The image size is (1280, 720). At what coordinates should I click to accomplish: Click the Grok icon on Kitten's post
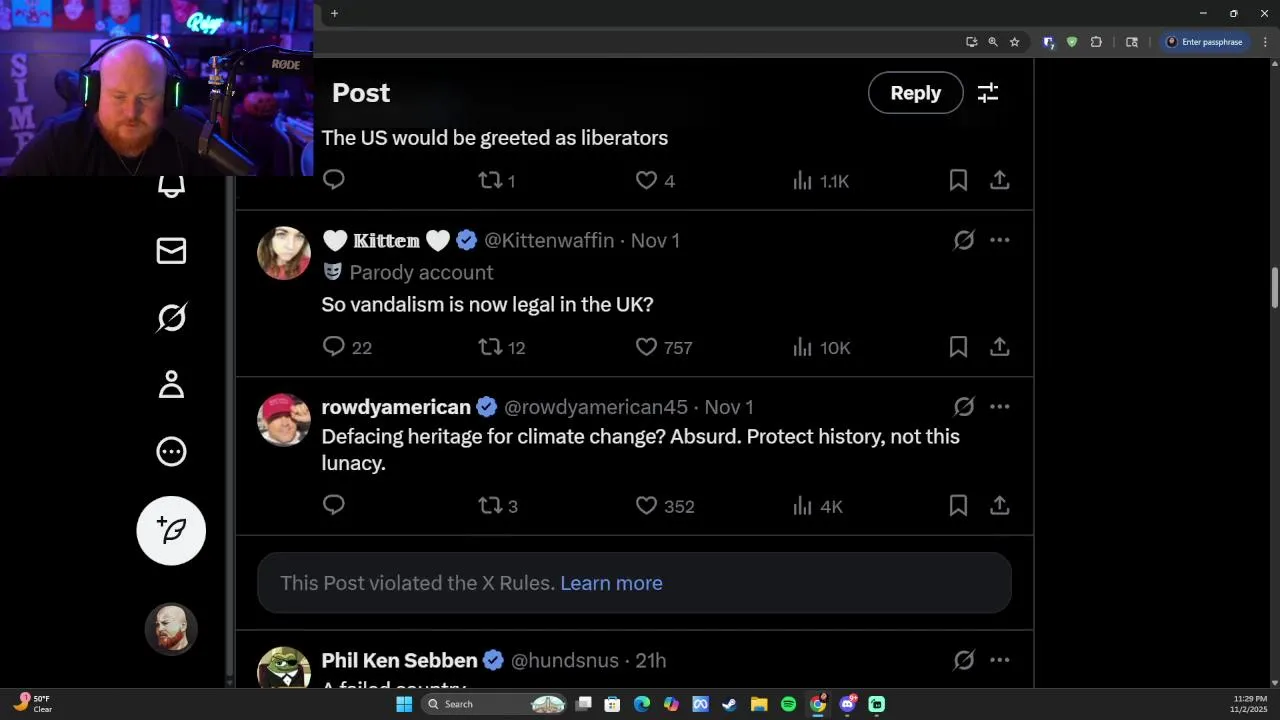[x=964, y=240]
